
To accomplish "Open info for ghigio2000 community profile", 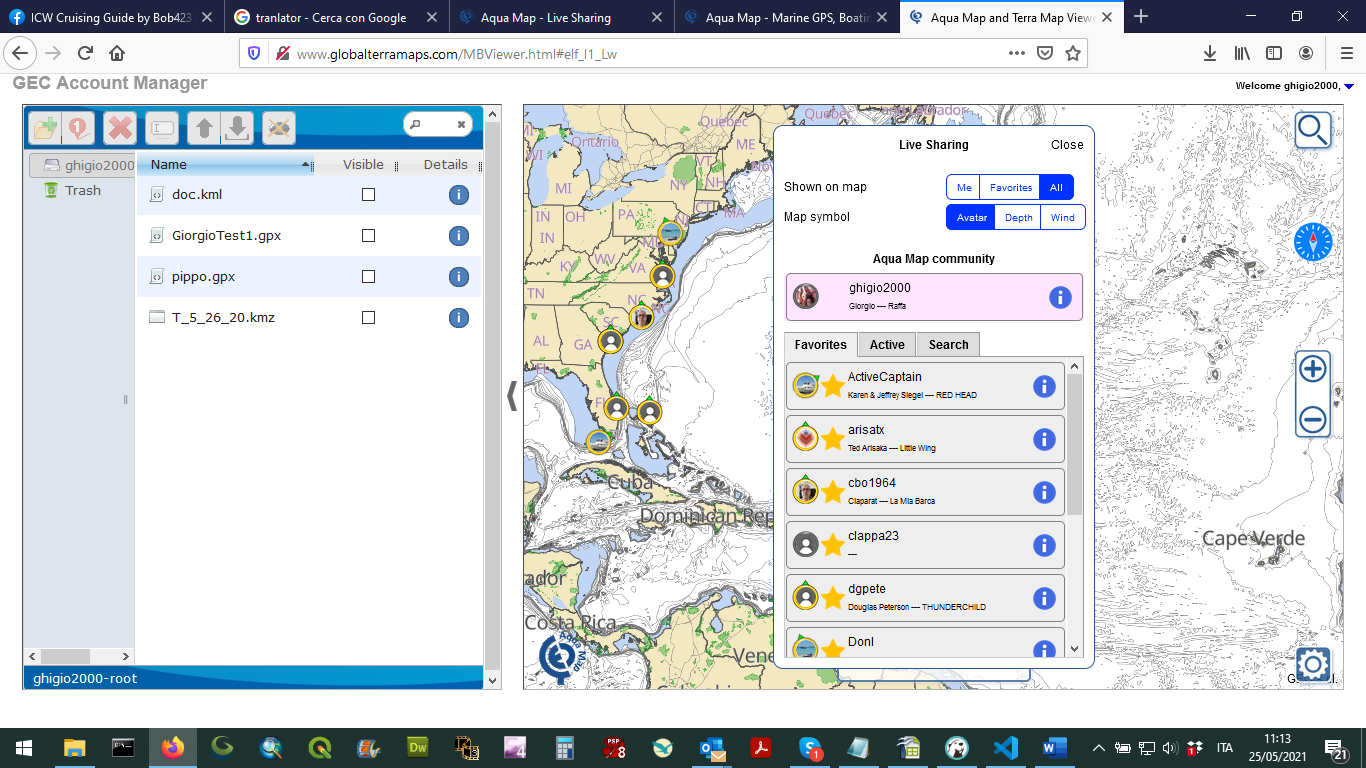I will [x=1060, y=297].
